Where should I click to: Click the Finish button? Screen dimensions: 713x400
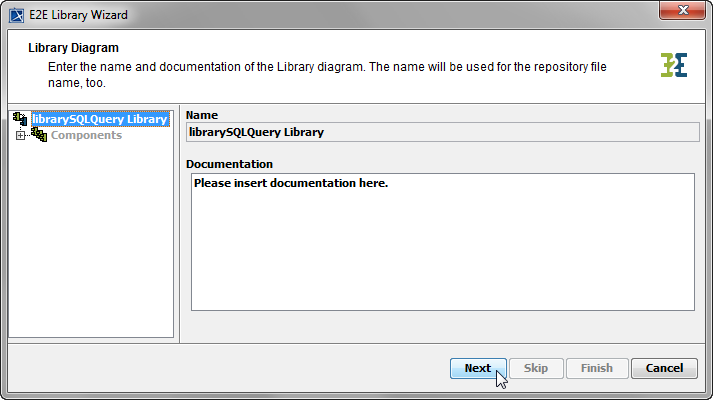point(597,368)
